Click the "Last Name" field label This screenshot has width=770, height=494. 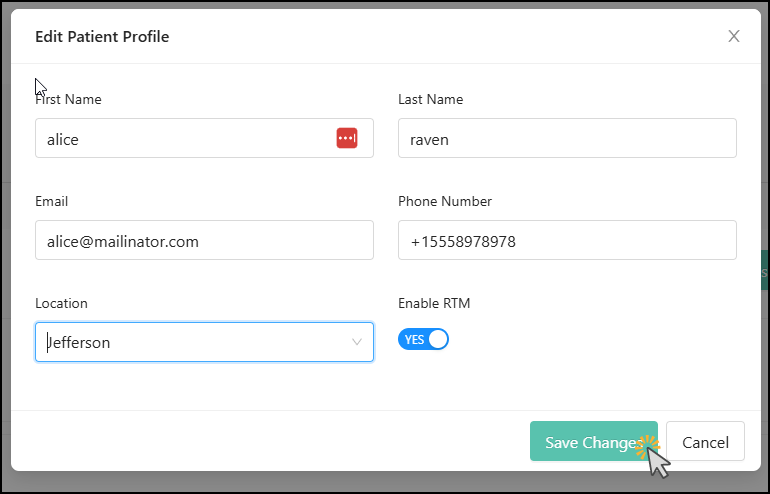point(430,99)
